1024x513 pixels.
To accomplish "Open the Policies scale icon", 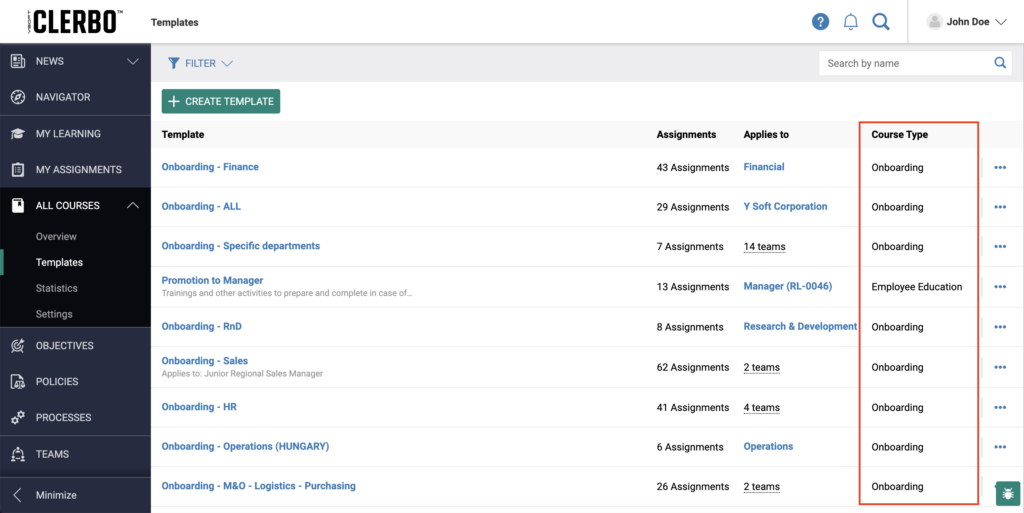I will coord(18,382).
